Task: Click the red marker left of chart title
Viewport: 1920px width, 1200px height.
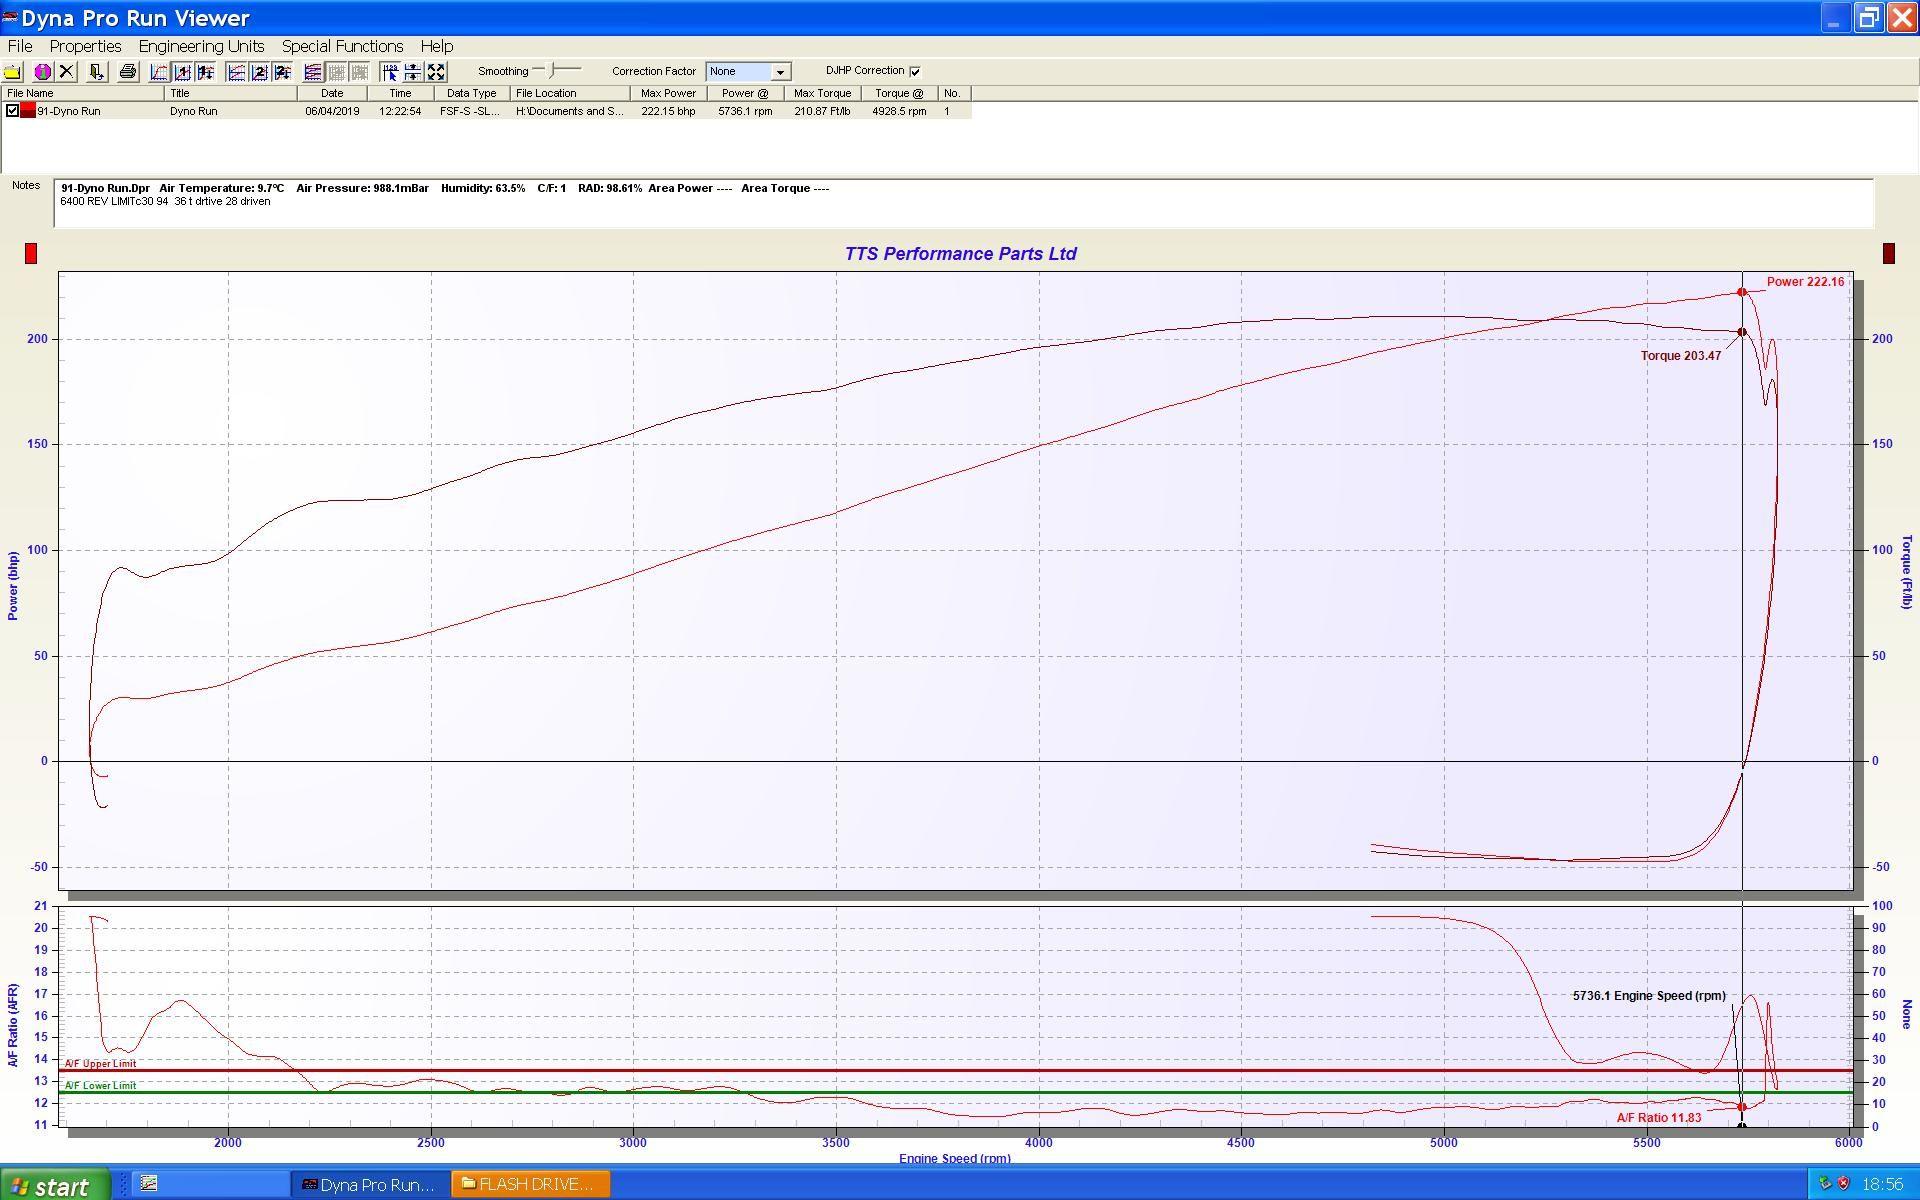Action: pos(31,254)
